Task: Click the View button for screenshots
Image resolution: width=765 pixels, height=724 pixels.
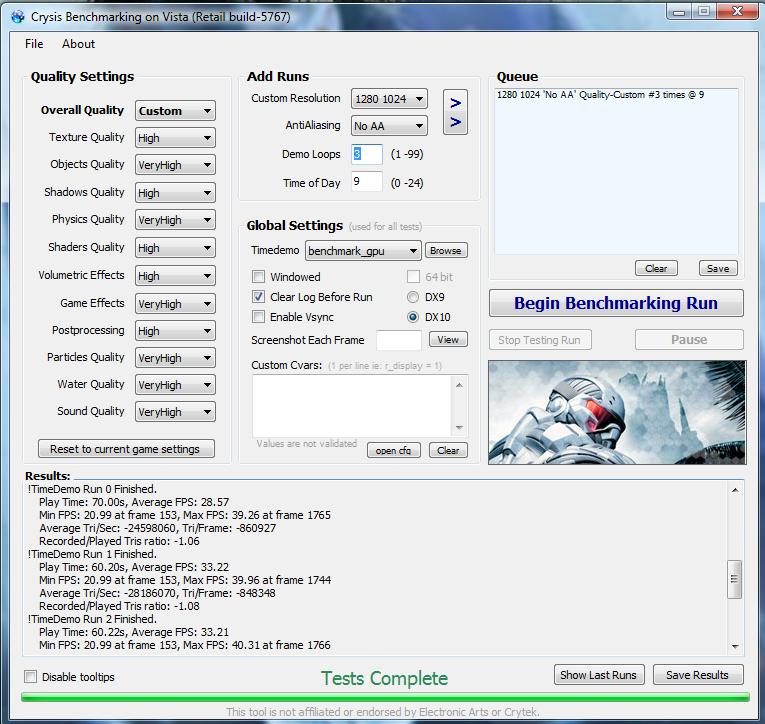Action: (x=448, y=340)
